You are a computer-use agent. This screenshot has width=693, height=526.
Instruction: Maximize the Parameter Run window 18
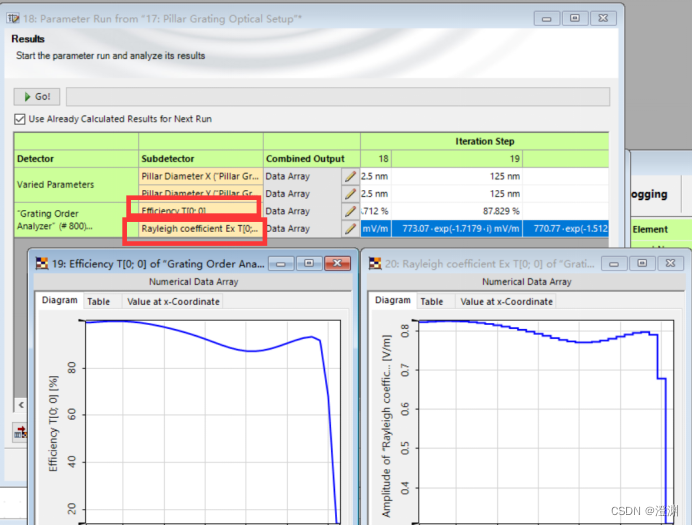(x=575, y=18)
